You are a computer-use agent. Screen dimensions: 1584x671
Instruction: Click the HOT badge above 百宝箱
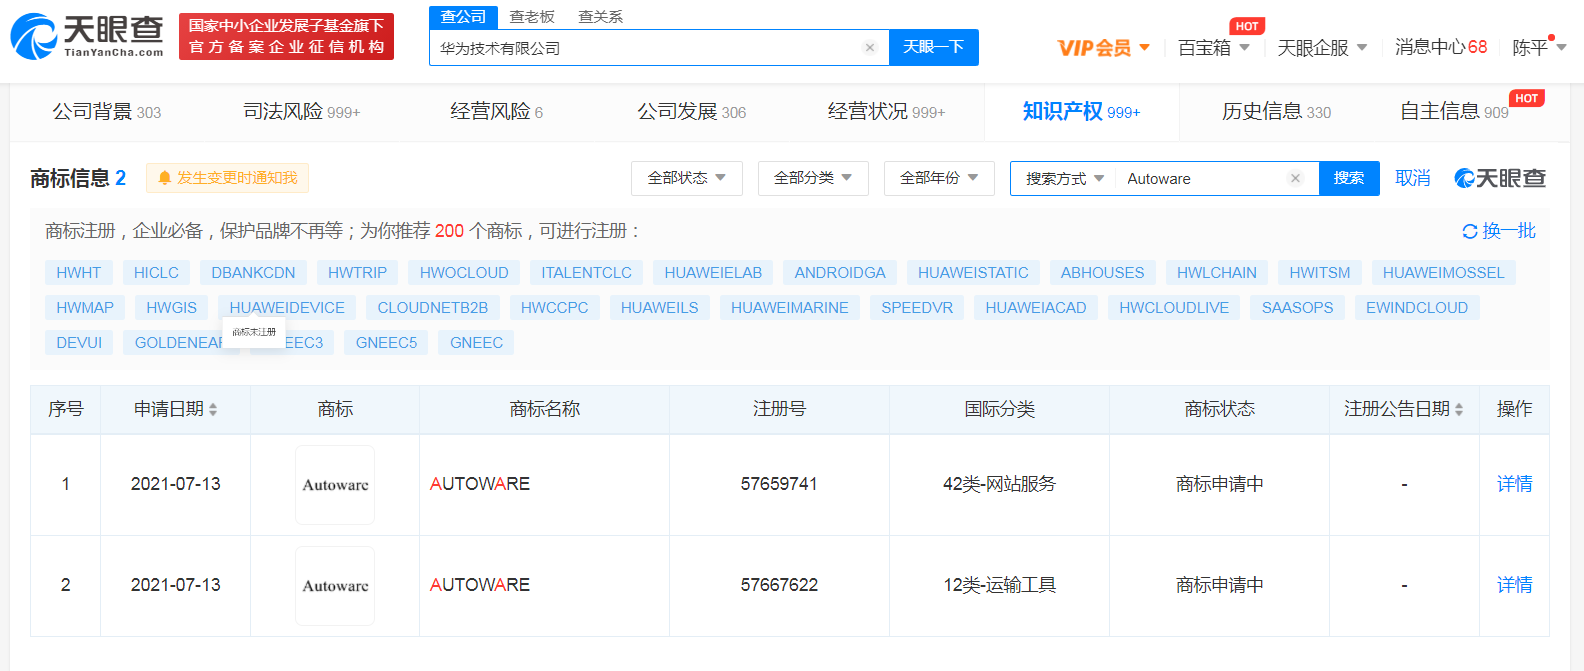pos(1247,26)
